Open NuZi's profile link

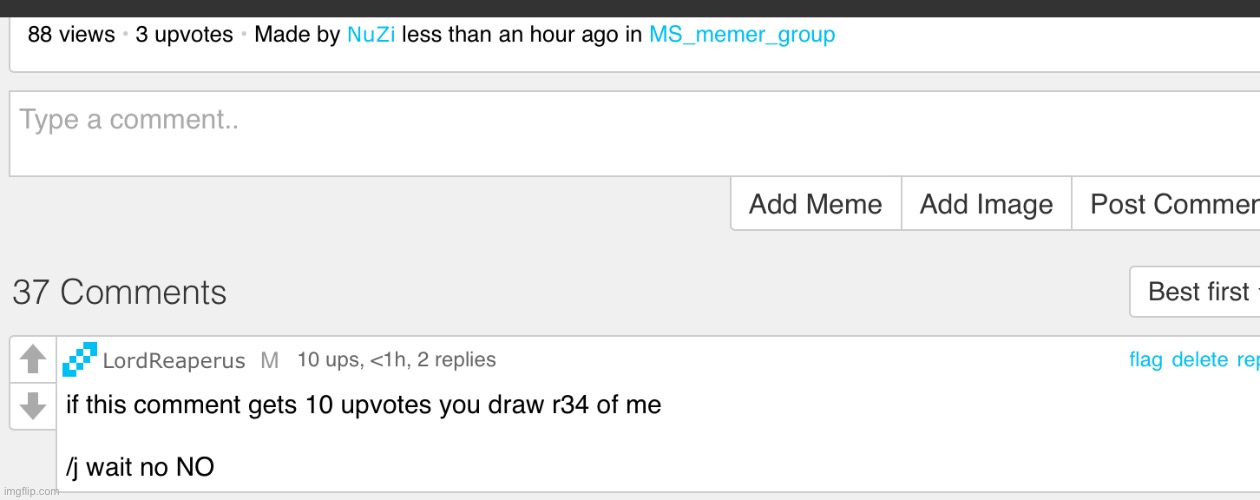click(371, 34)
